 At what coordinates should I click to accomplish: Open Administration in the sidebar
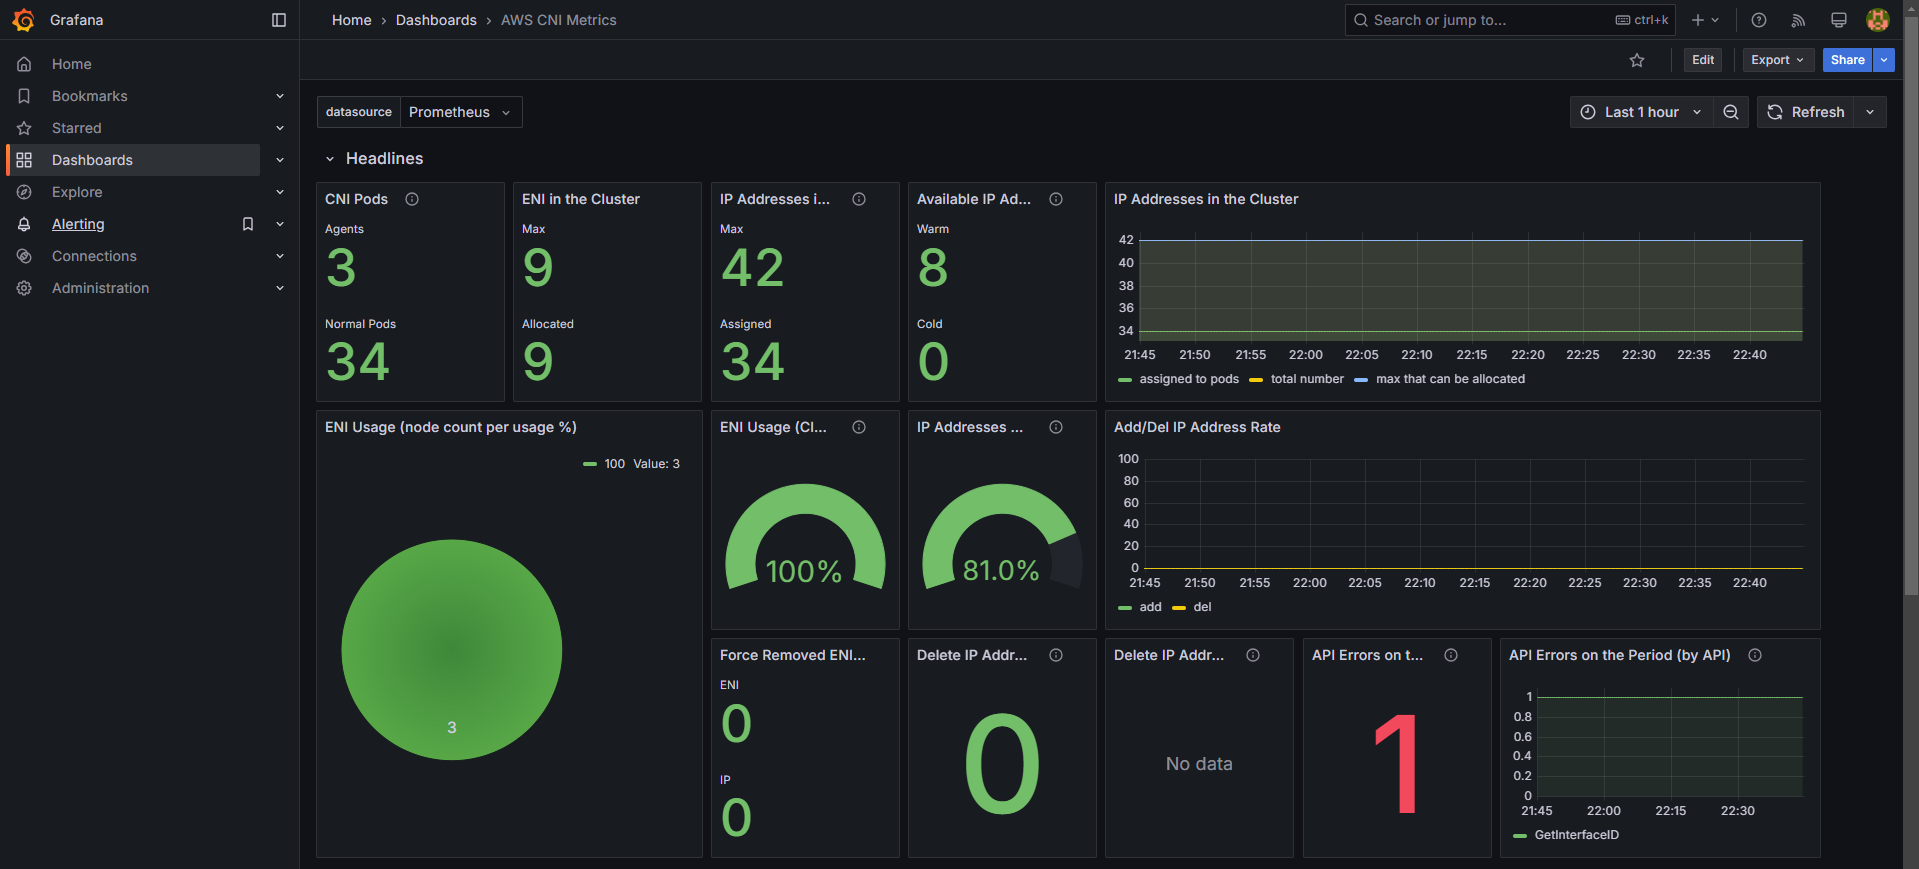[100, 288]
